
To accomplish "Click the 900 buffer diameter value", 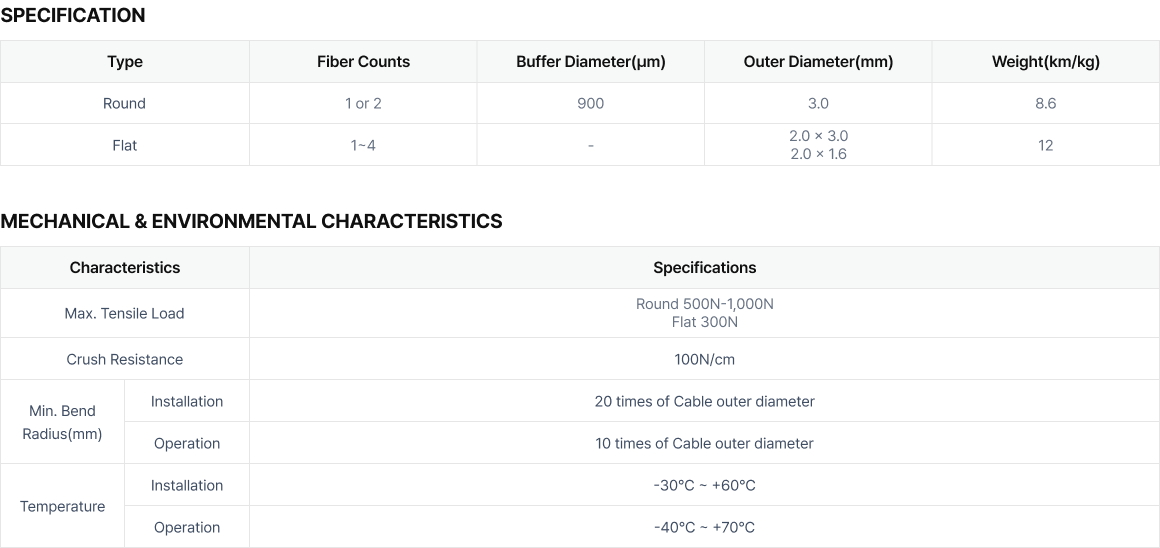I will [590, 104].
